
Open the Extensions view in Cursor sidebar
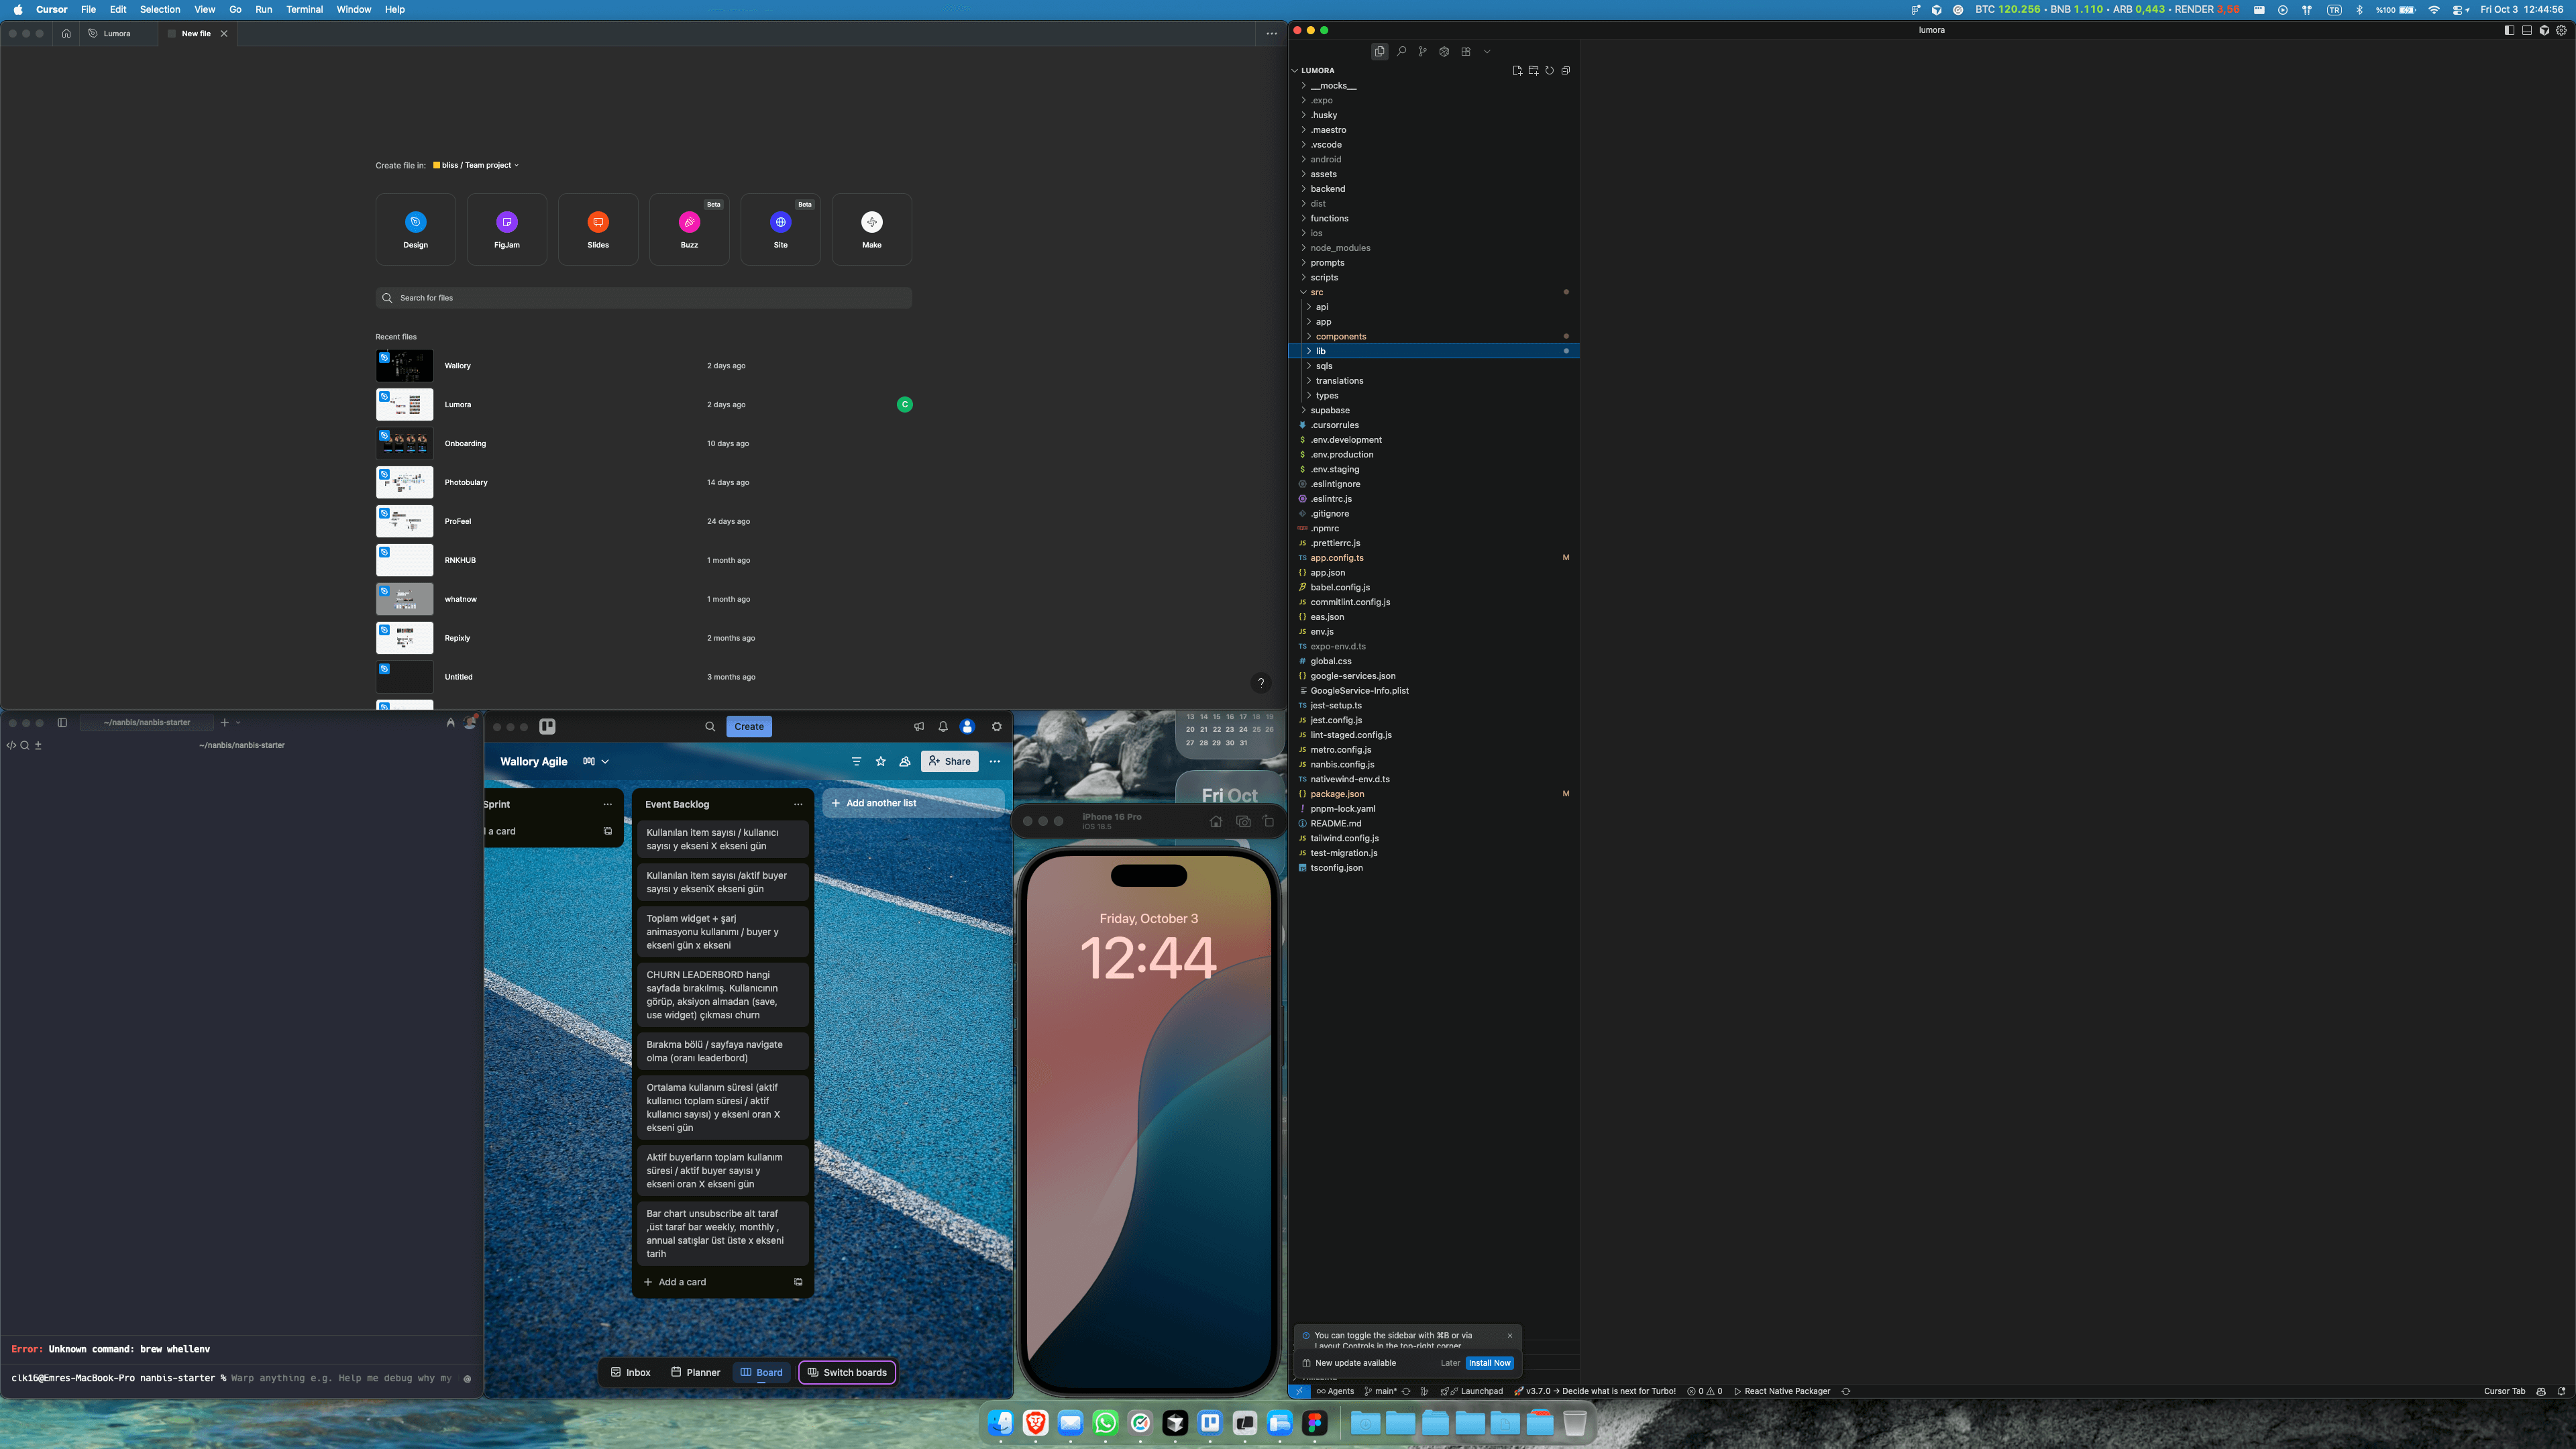click(x=1466, y=51)
